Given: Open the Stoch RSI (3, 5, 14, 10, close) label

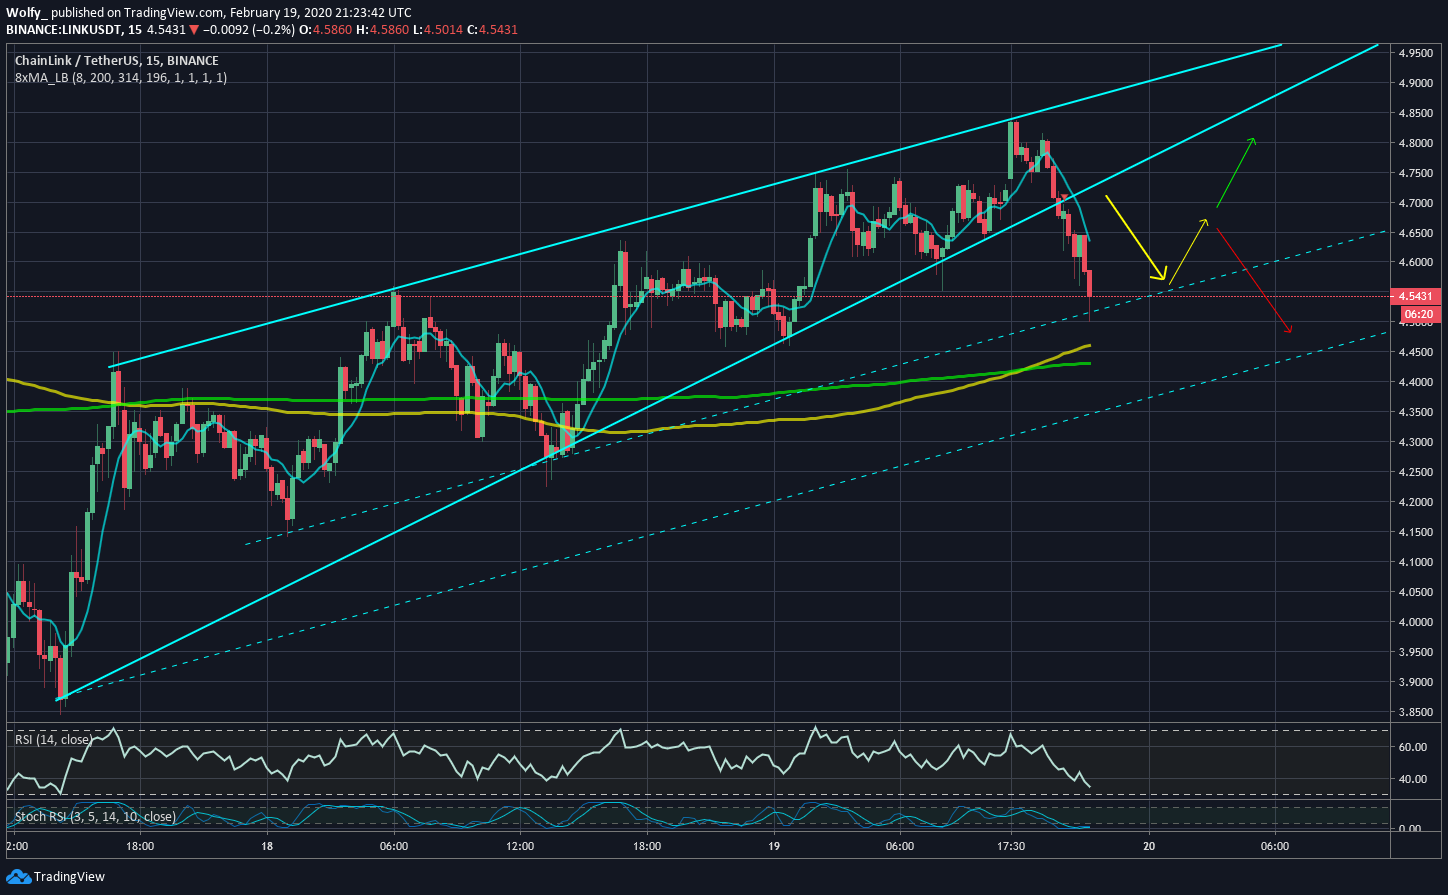Looking at the screenshot, I should (95, 817).
